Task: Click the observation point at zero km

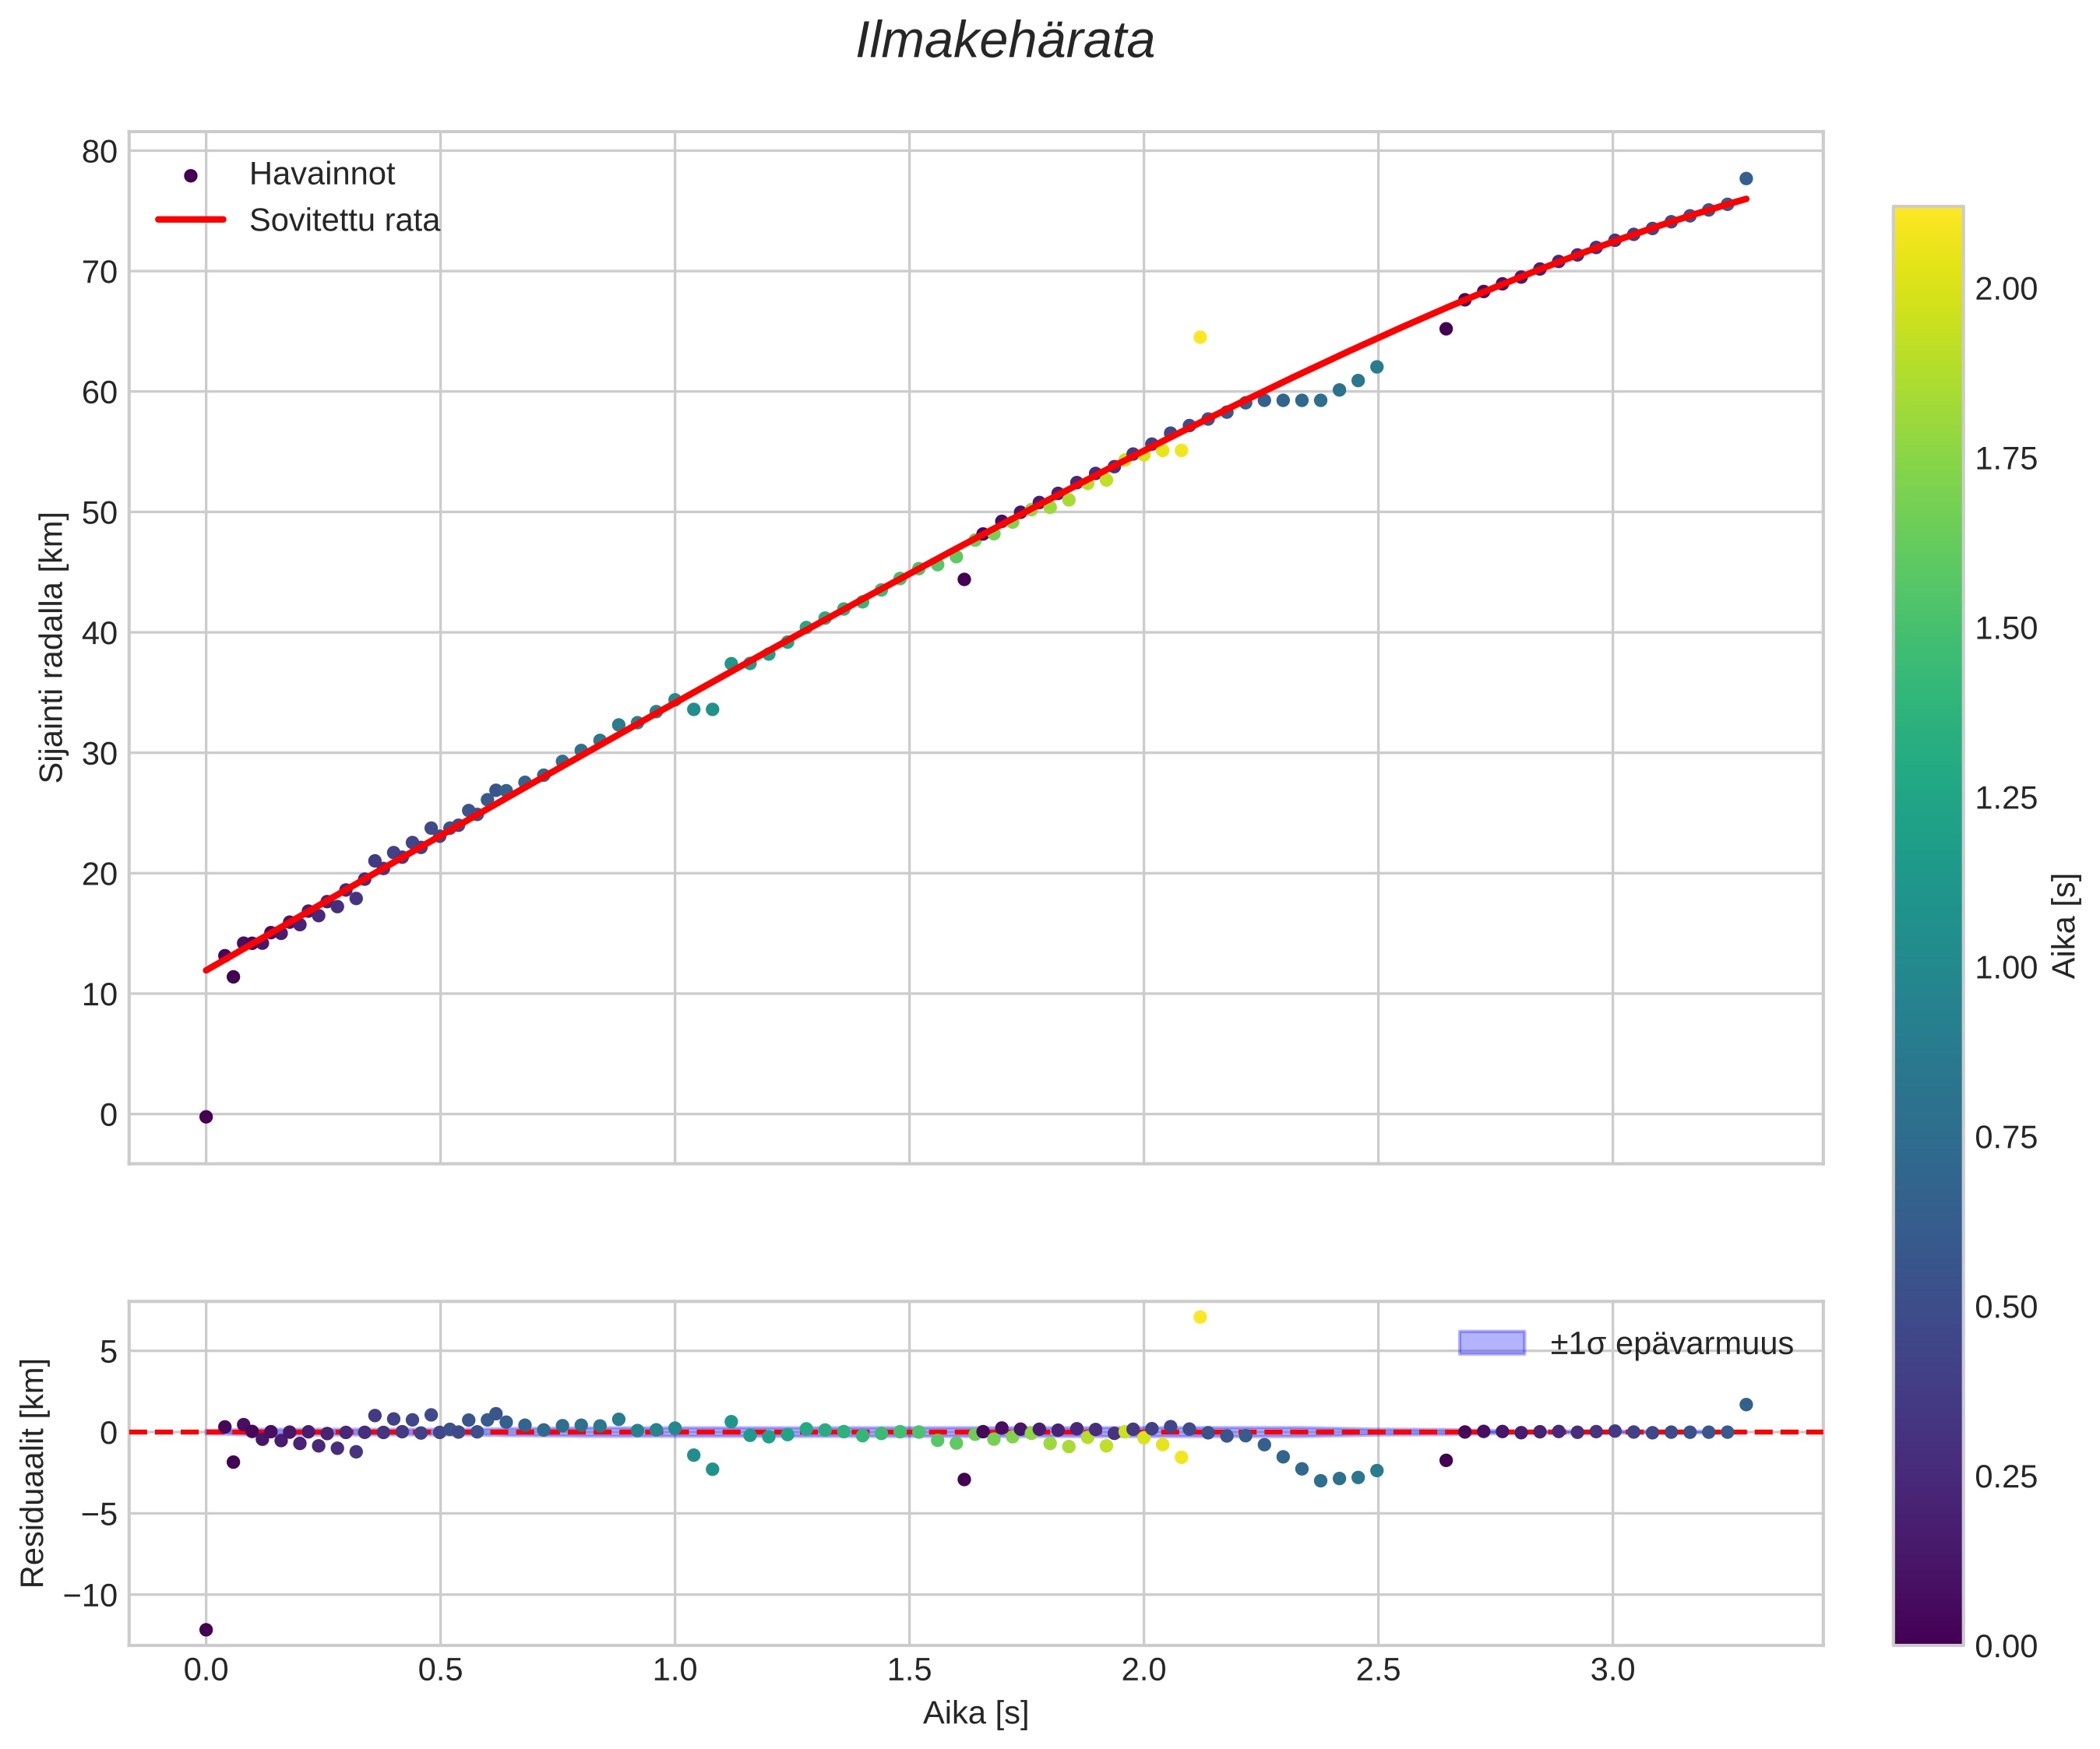Action: coord(206,1117)
